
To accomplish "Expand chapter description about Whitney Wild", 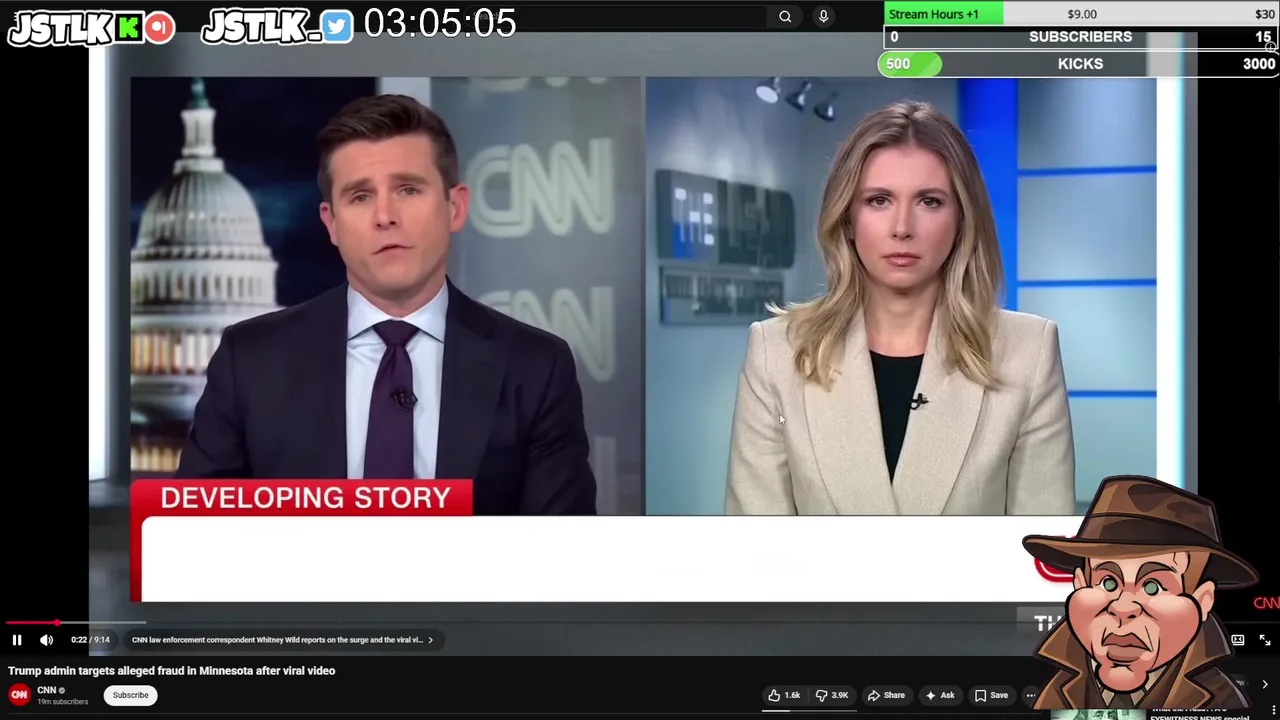I will 282,640.
